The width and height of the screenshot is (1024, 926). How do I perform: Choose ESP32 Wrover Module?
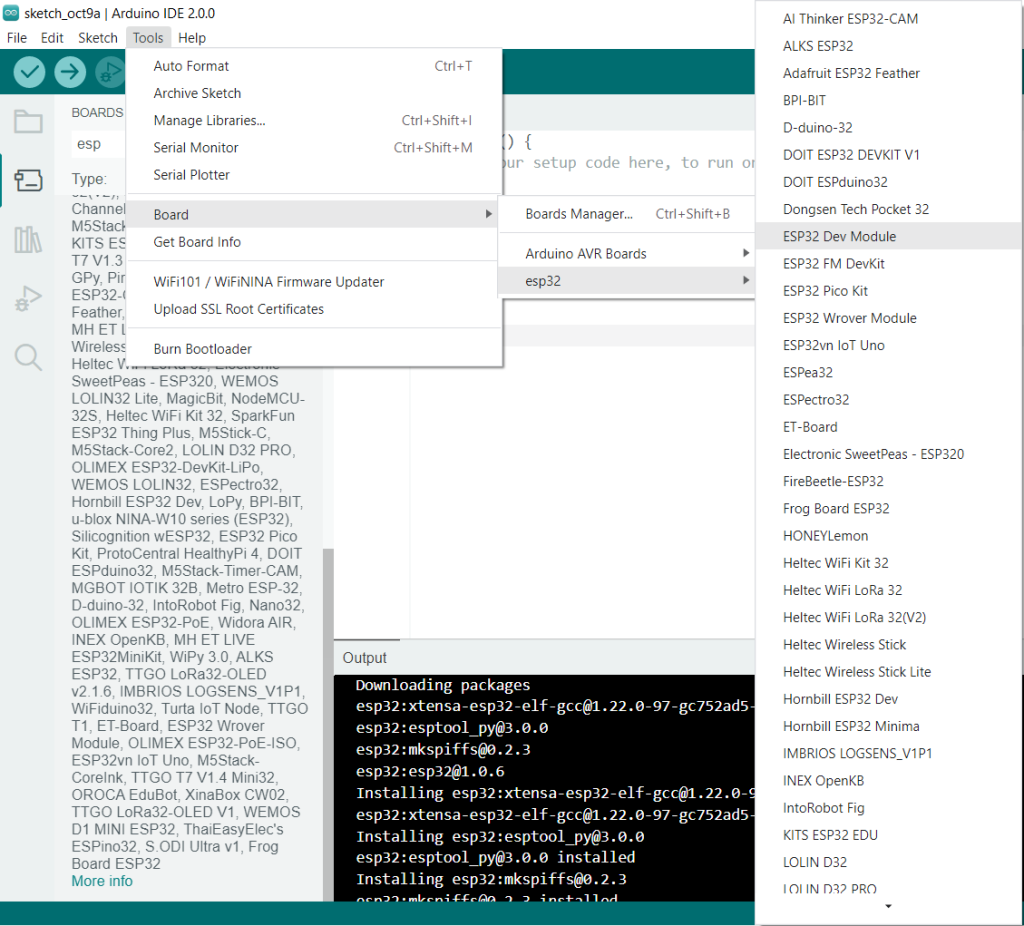coord(888,318)
